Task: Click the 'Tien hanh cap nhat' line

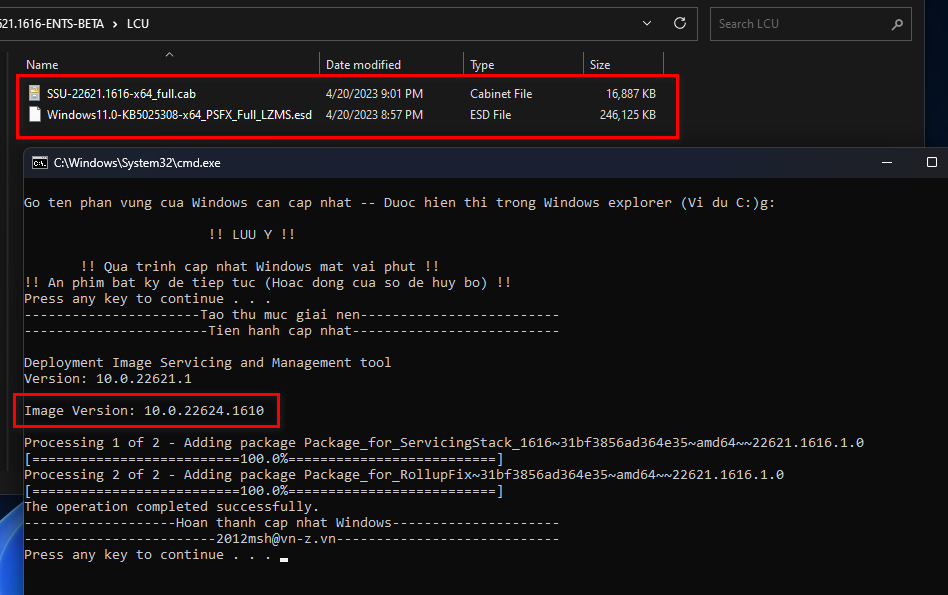Action: coord(291,331)
